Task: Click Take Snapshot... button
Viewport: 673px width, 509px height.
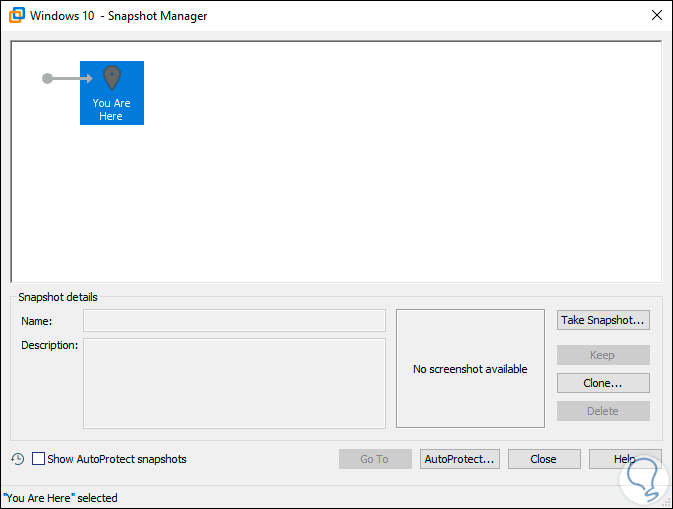Action: tap(603, 320)
